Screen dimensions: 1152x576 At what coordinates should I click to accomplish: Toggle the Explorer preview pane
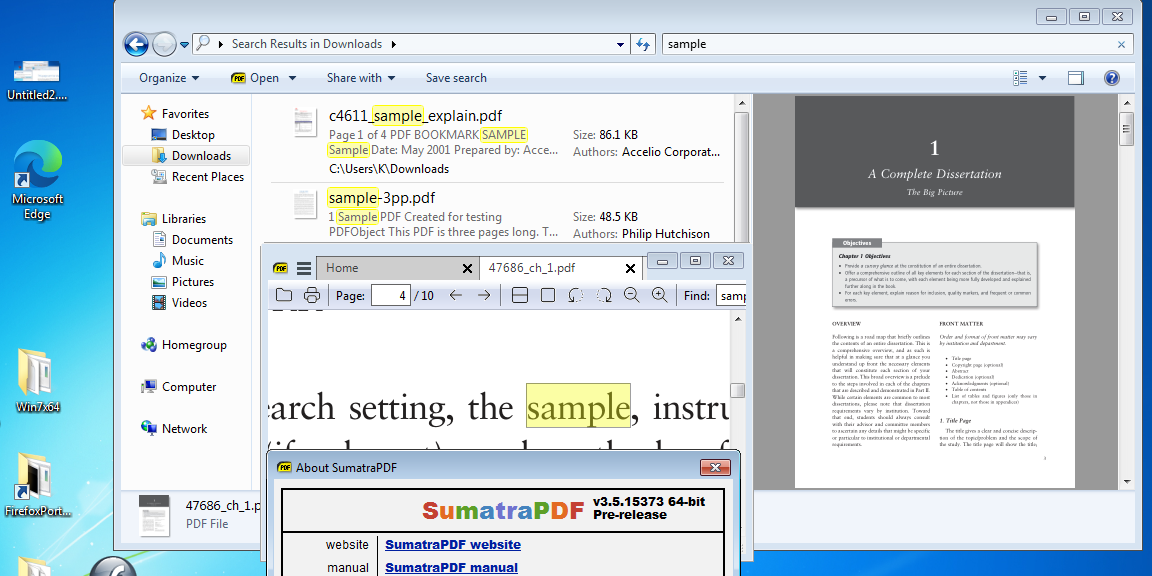(1075, 78)
